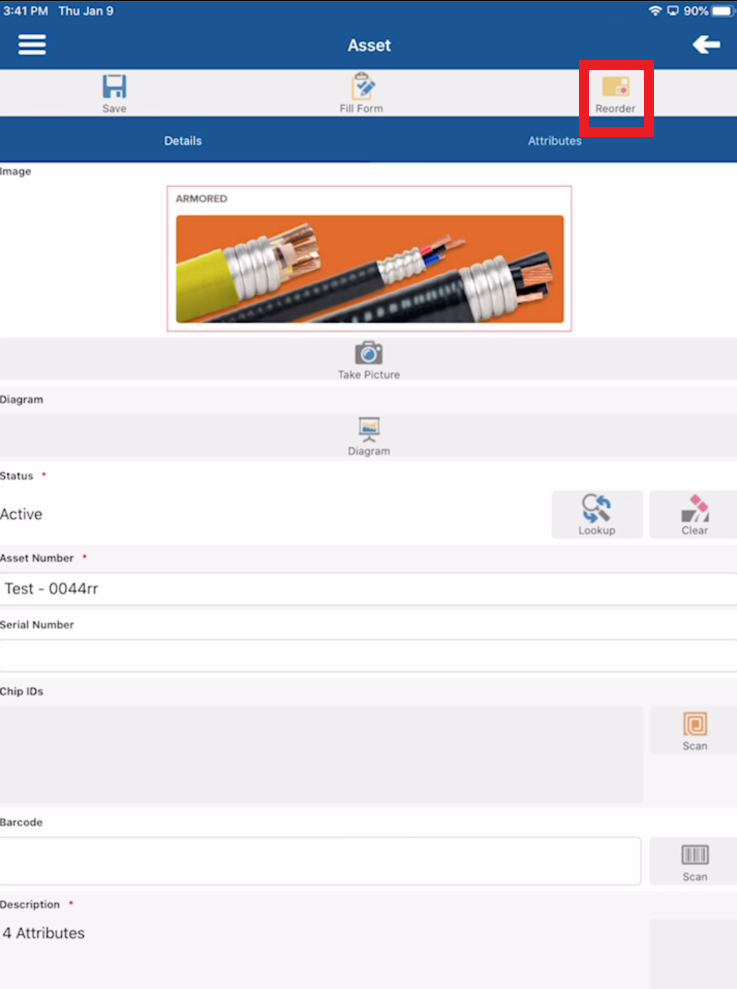The image size is (737, 989).
Task: Focus the Serial Number field
Action: 368,655
